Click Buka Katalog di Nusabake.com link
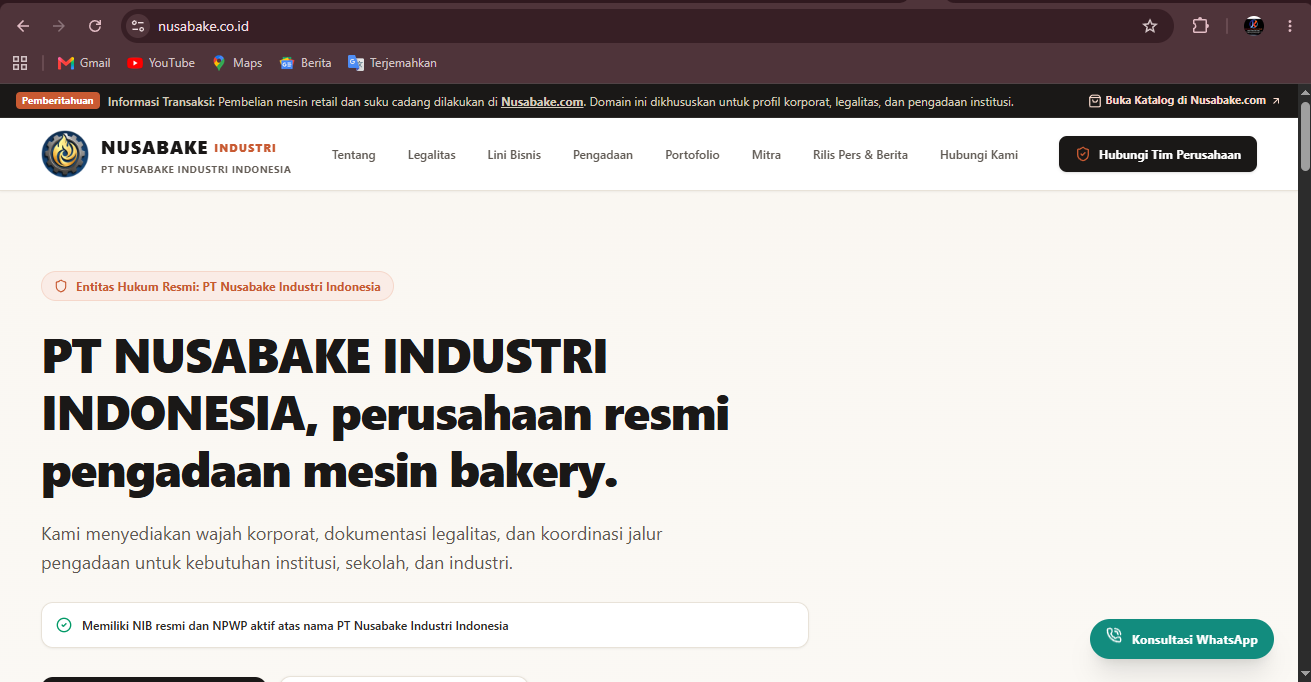Screen dimensions: 1311x682 pos(1184,101)
